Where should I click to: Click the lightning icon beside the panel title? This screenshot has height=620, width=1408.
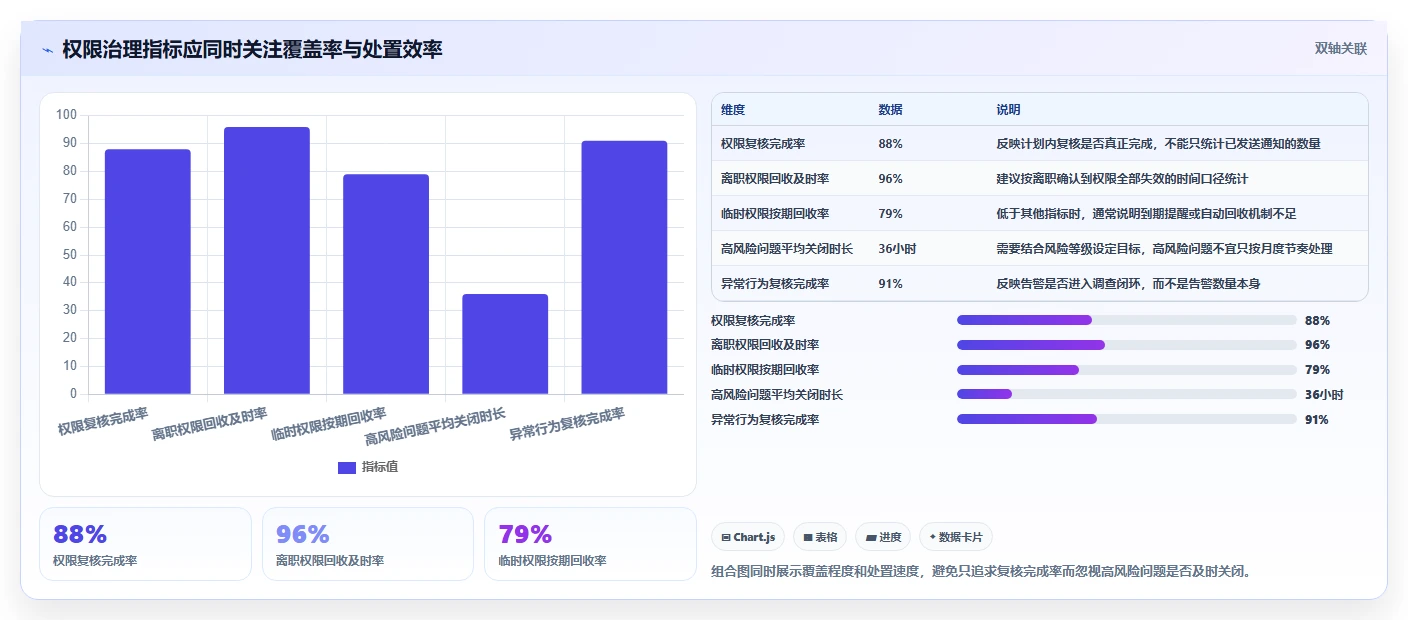[x=47, y=50]
